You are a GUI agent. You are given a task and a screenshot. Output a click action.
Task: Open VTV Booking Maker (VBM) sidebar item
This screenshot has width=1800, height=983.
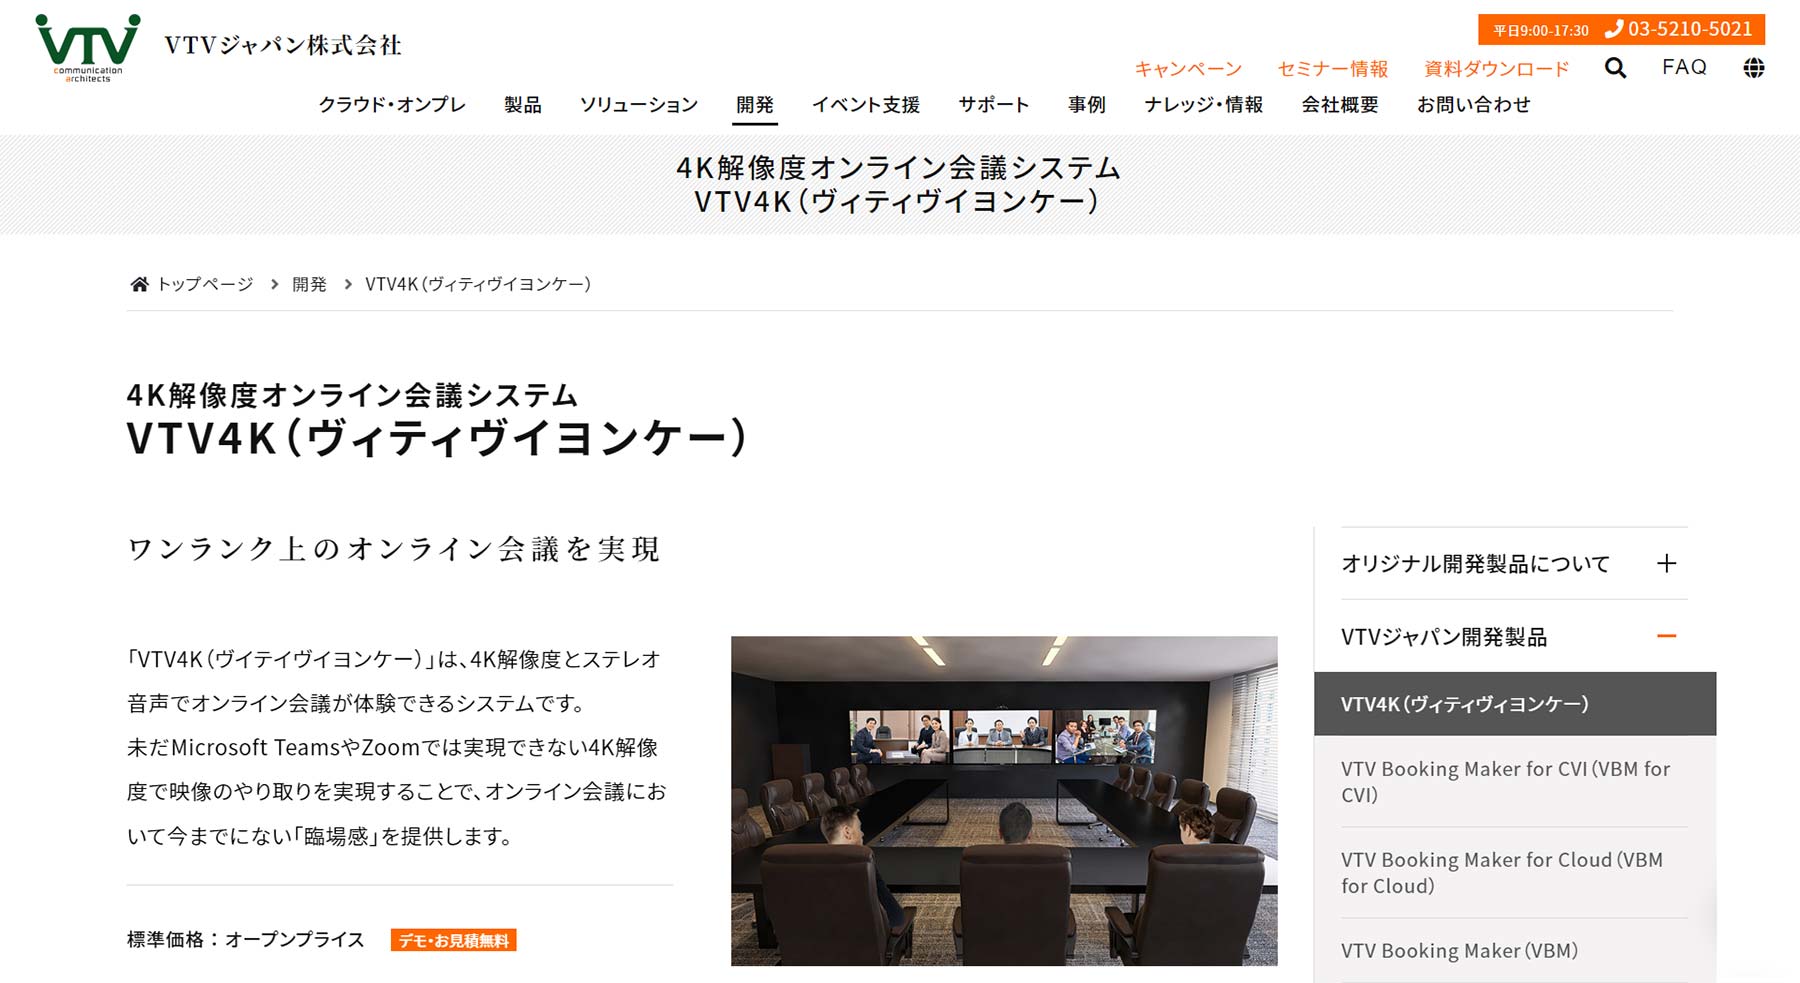click(1514, 951)
